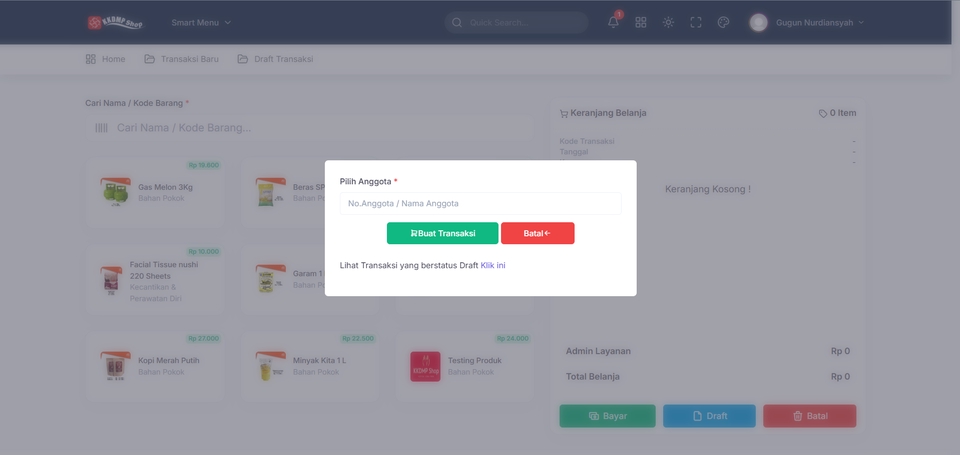This screenshot has width=960, height=455.
Task: Click the Keranjang Belanja cart icon
Action: (x=563, y=113)
